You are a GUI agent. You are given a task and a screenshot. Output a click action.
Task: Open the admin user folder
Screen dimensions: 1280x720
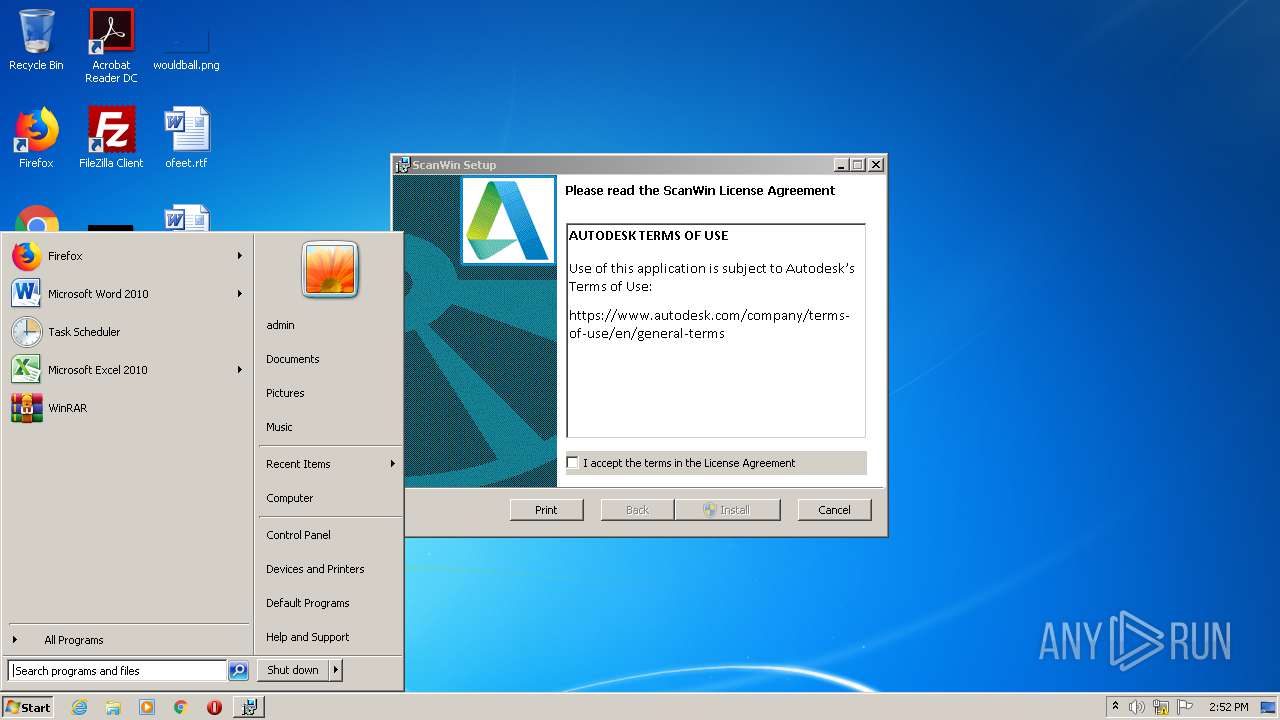coord(280,325)
